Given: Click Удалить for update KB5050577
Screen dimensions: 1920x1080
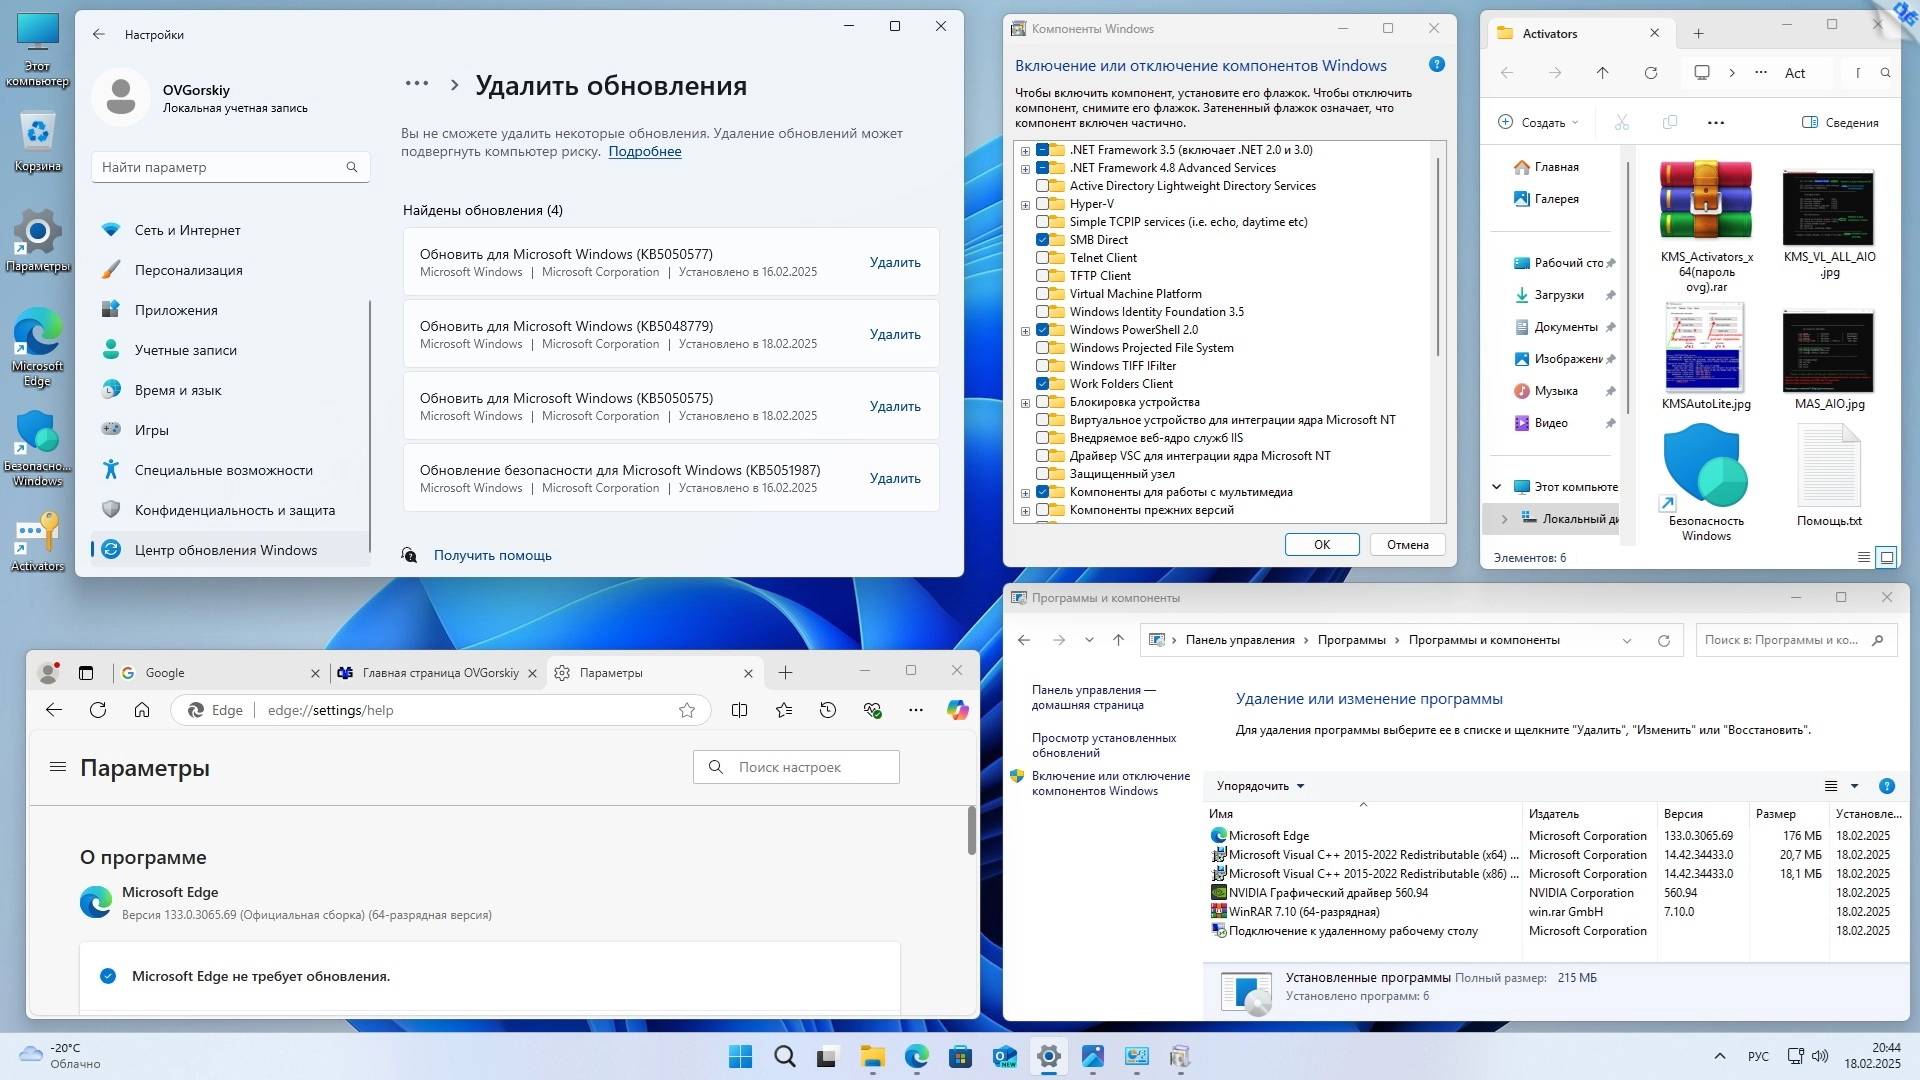Looking at the screenshot, I should coord(895,262).
